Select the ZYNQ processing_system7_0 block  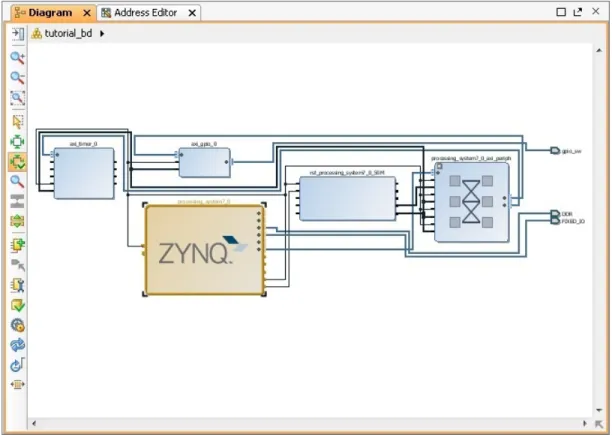[204, 250]
